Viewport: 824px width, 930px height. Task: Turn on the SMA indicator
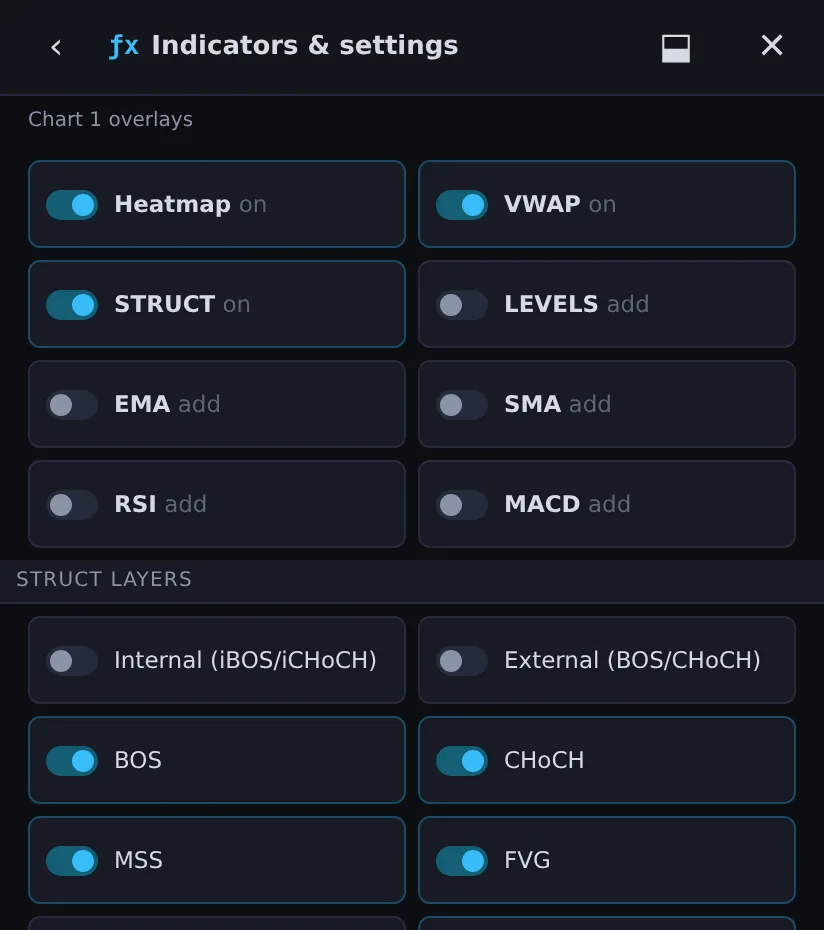click(x=462, y=405)
